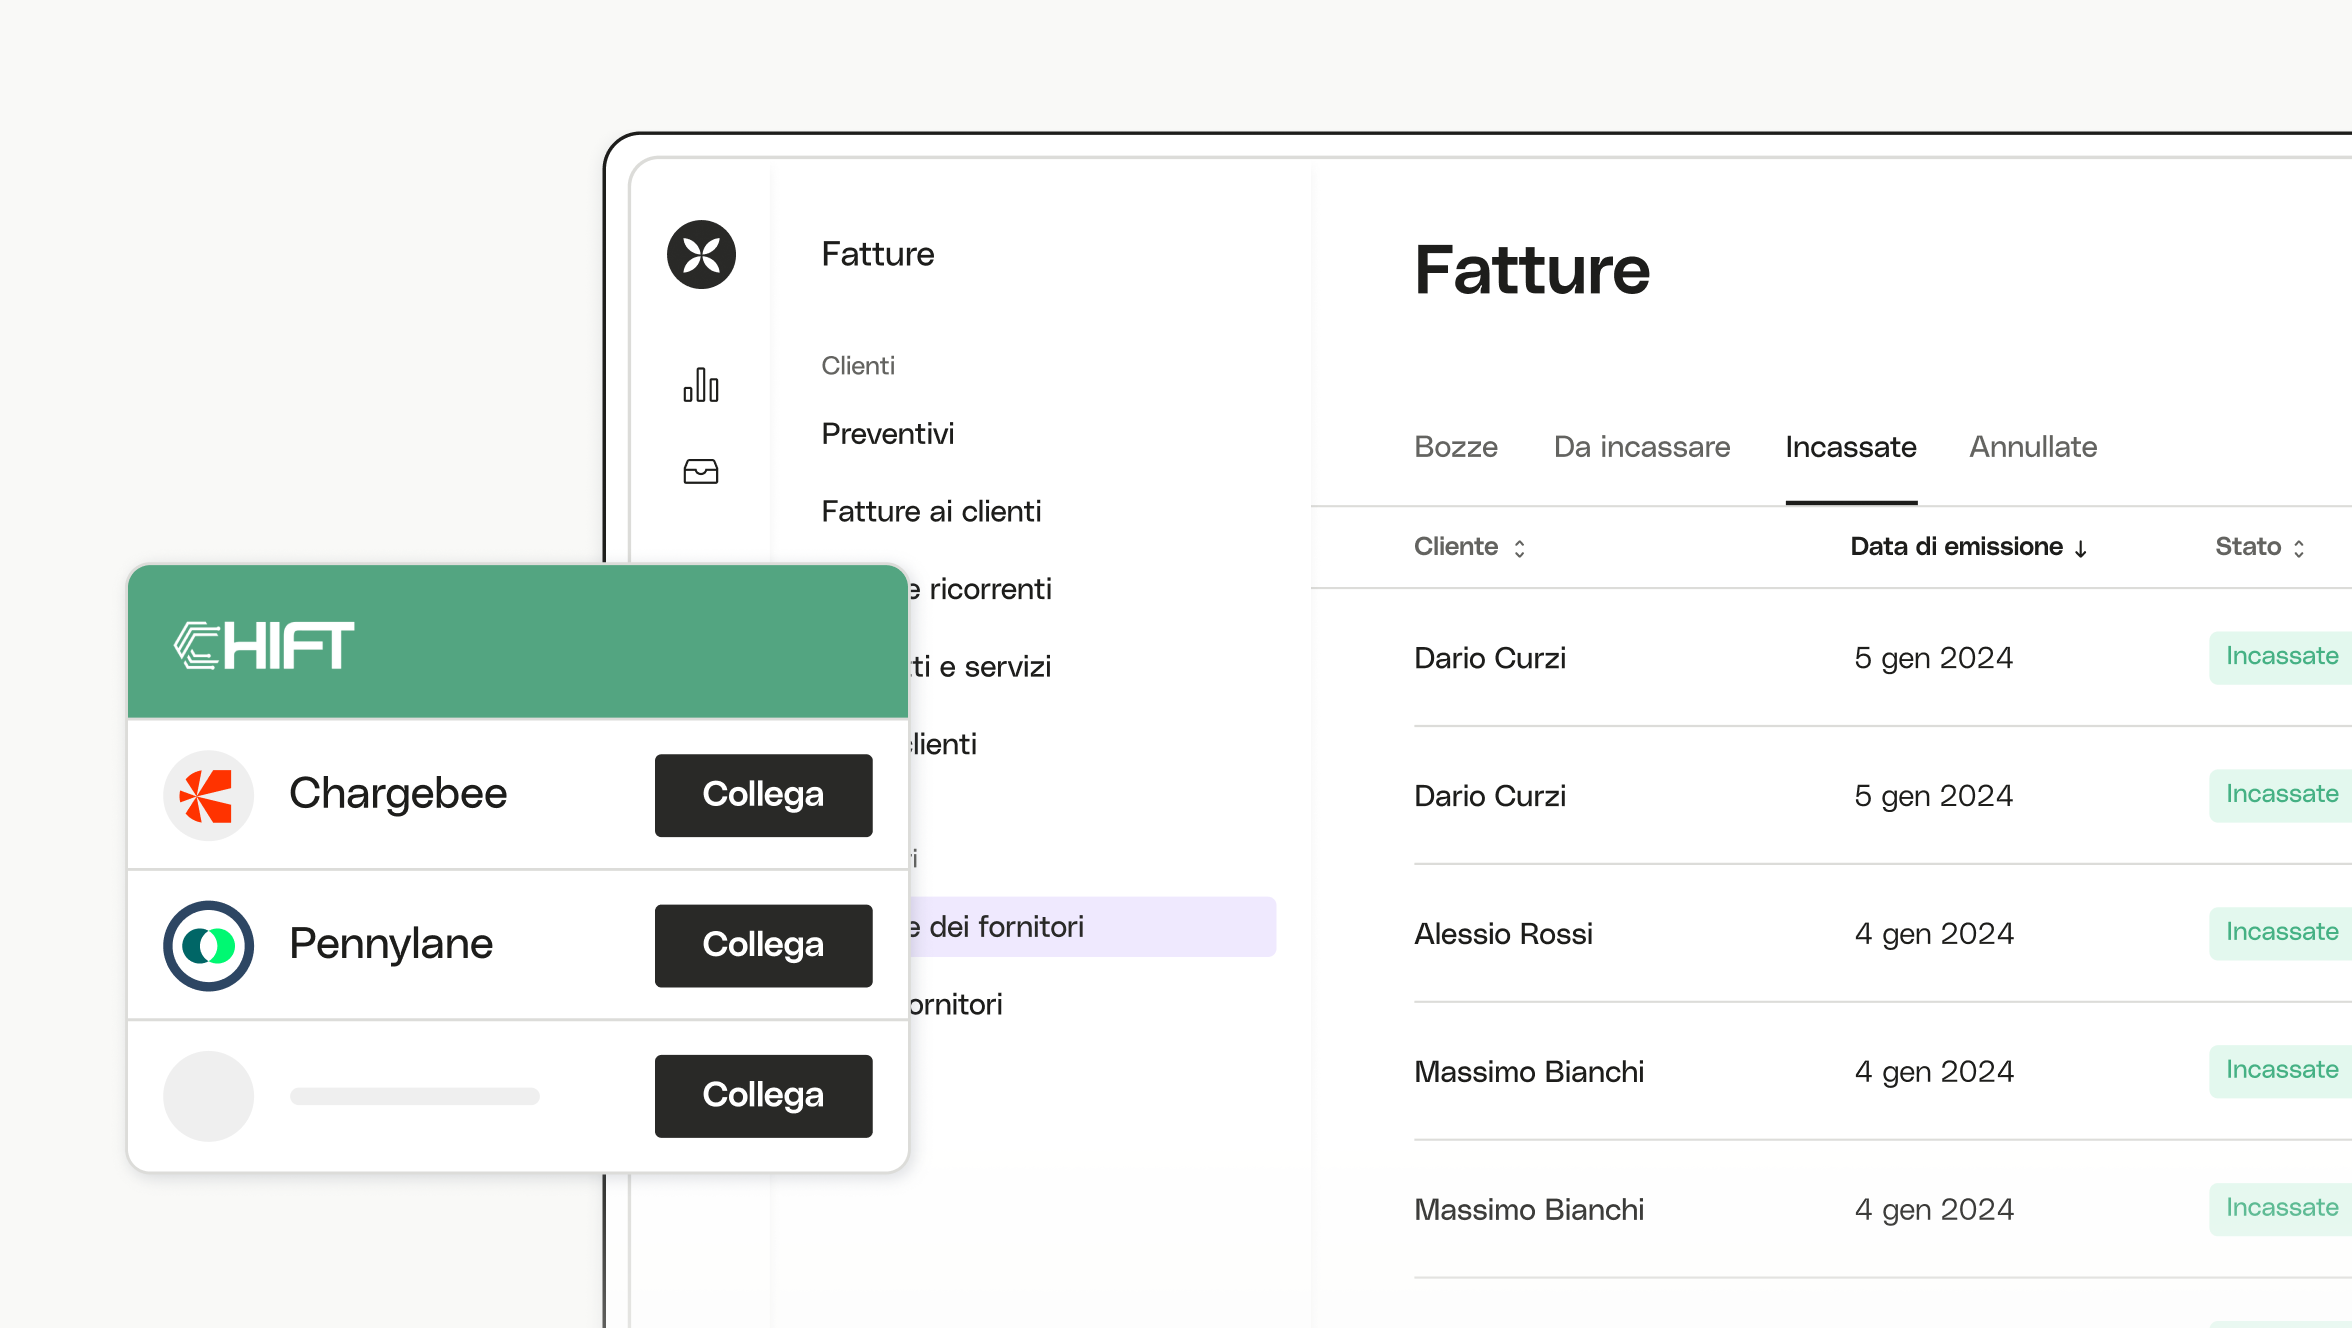Switch to the Bozze tab
The width and height of the screenshot is (2352, 1328).
click(x=1456, y=447)
